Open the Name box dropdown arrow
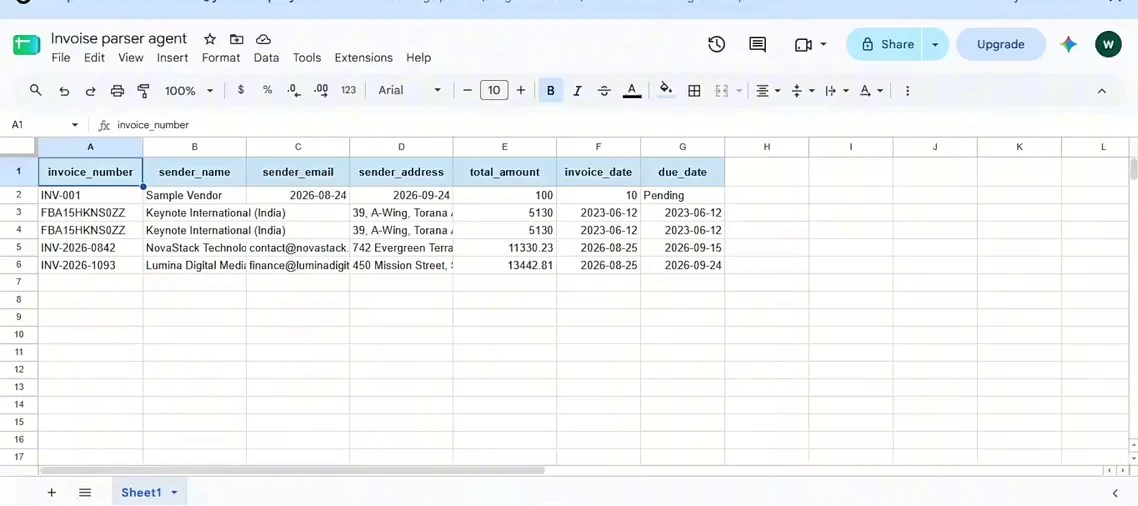The height and width of the screenshot is (506, 1138). (74, 125)
